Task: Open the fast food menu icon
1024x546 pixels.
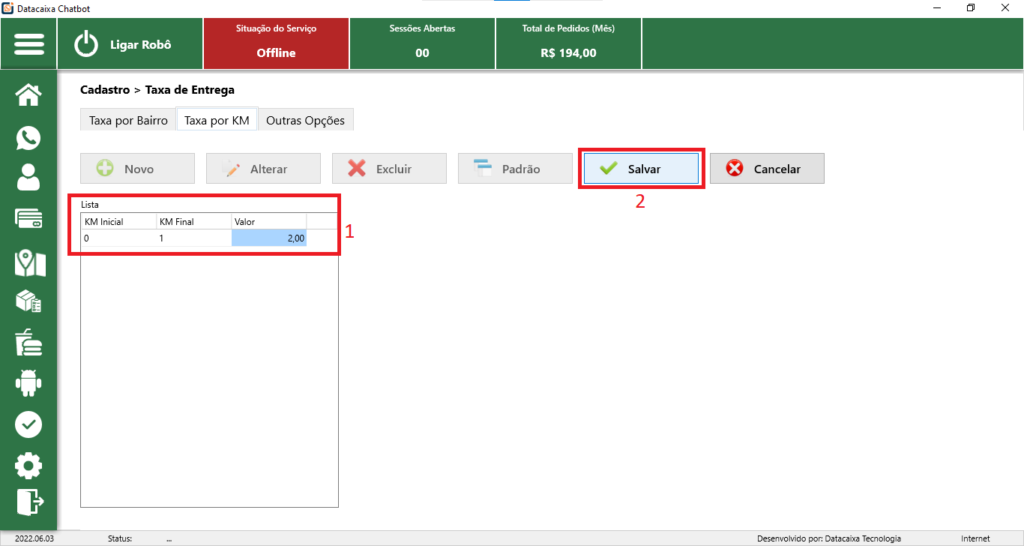Action: [x=29, y=343]
